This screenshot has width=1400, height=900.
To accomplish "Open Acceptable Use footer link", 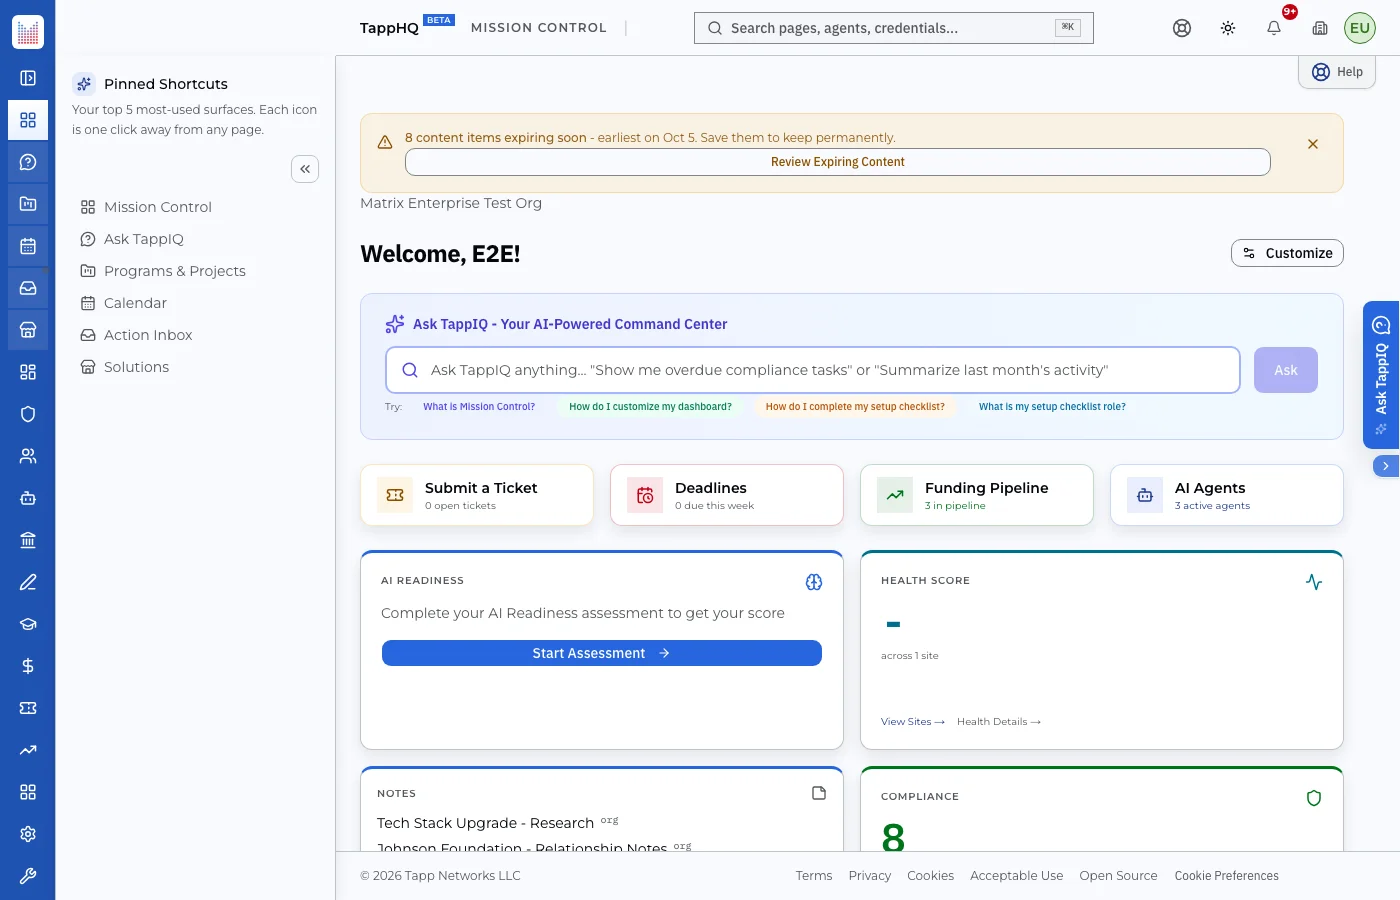I will coord(1017,876).
